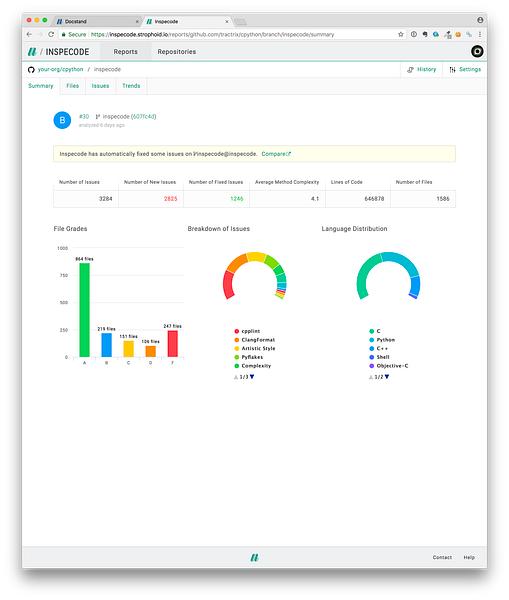Open the Reports menu
Viewport: 509px width, 600px height.
126,52
